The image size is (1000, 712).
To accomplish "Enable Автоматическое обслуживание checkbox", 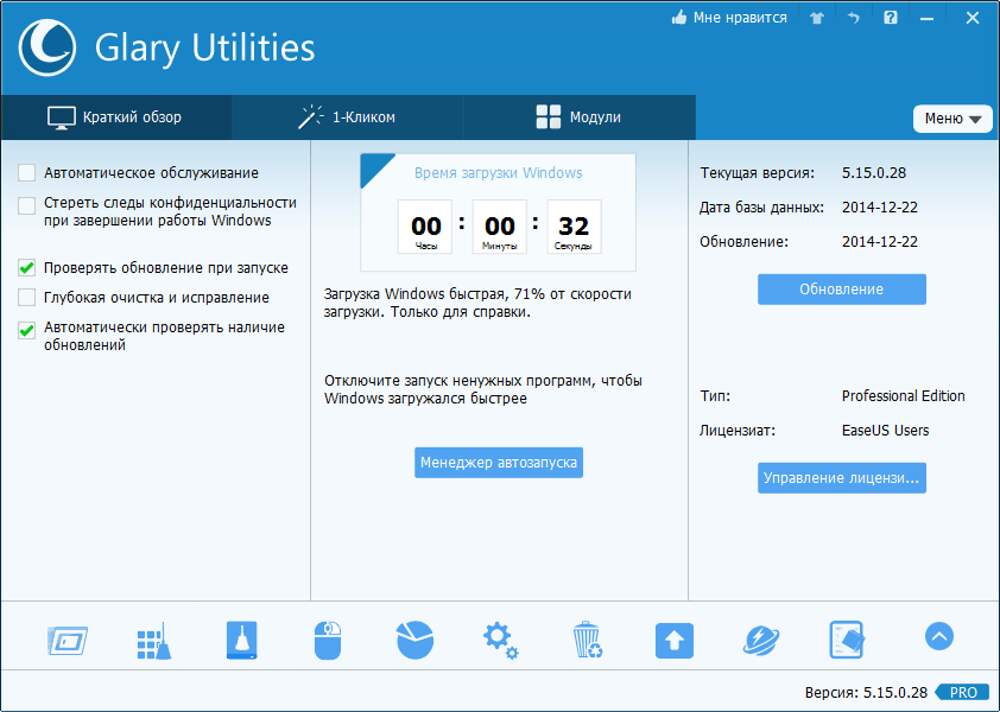I will 27,173.
